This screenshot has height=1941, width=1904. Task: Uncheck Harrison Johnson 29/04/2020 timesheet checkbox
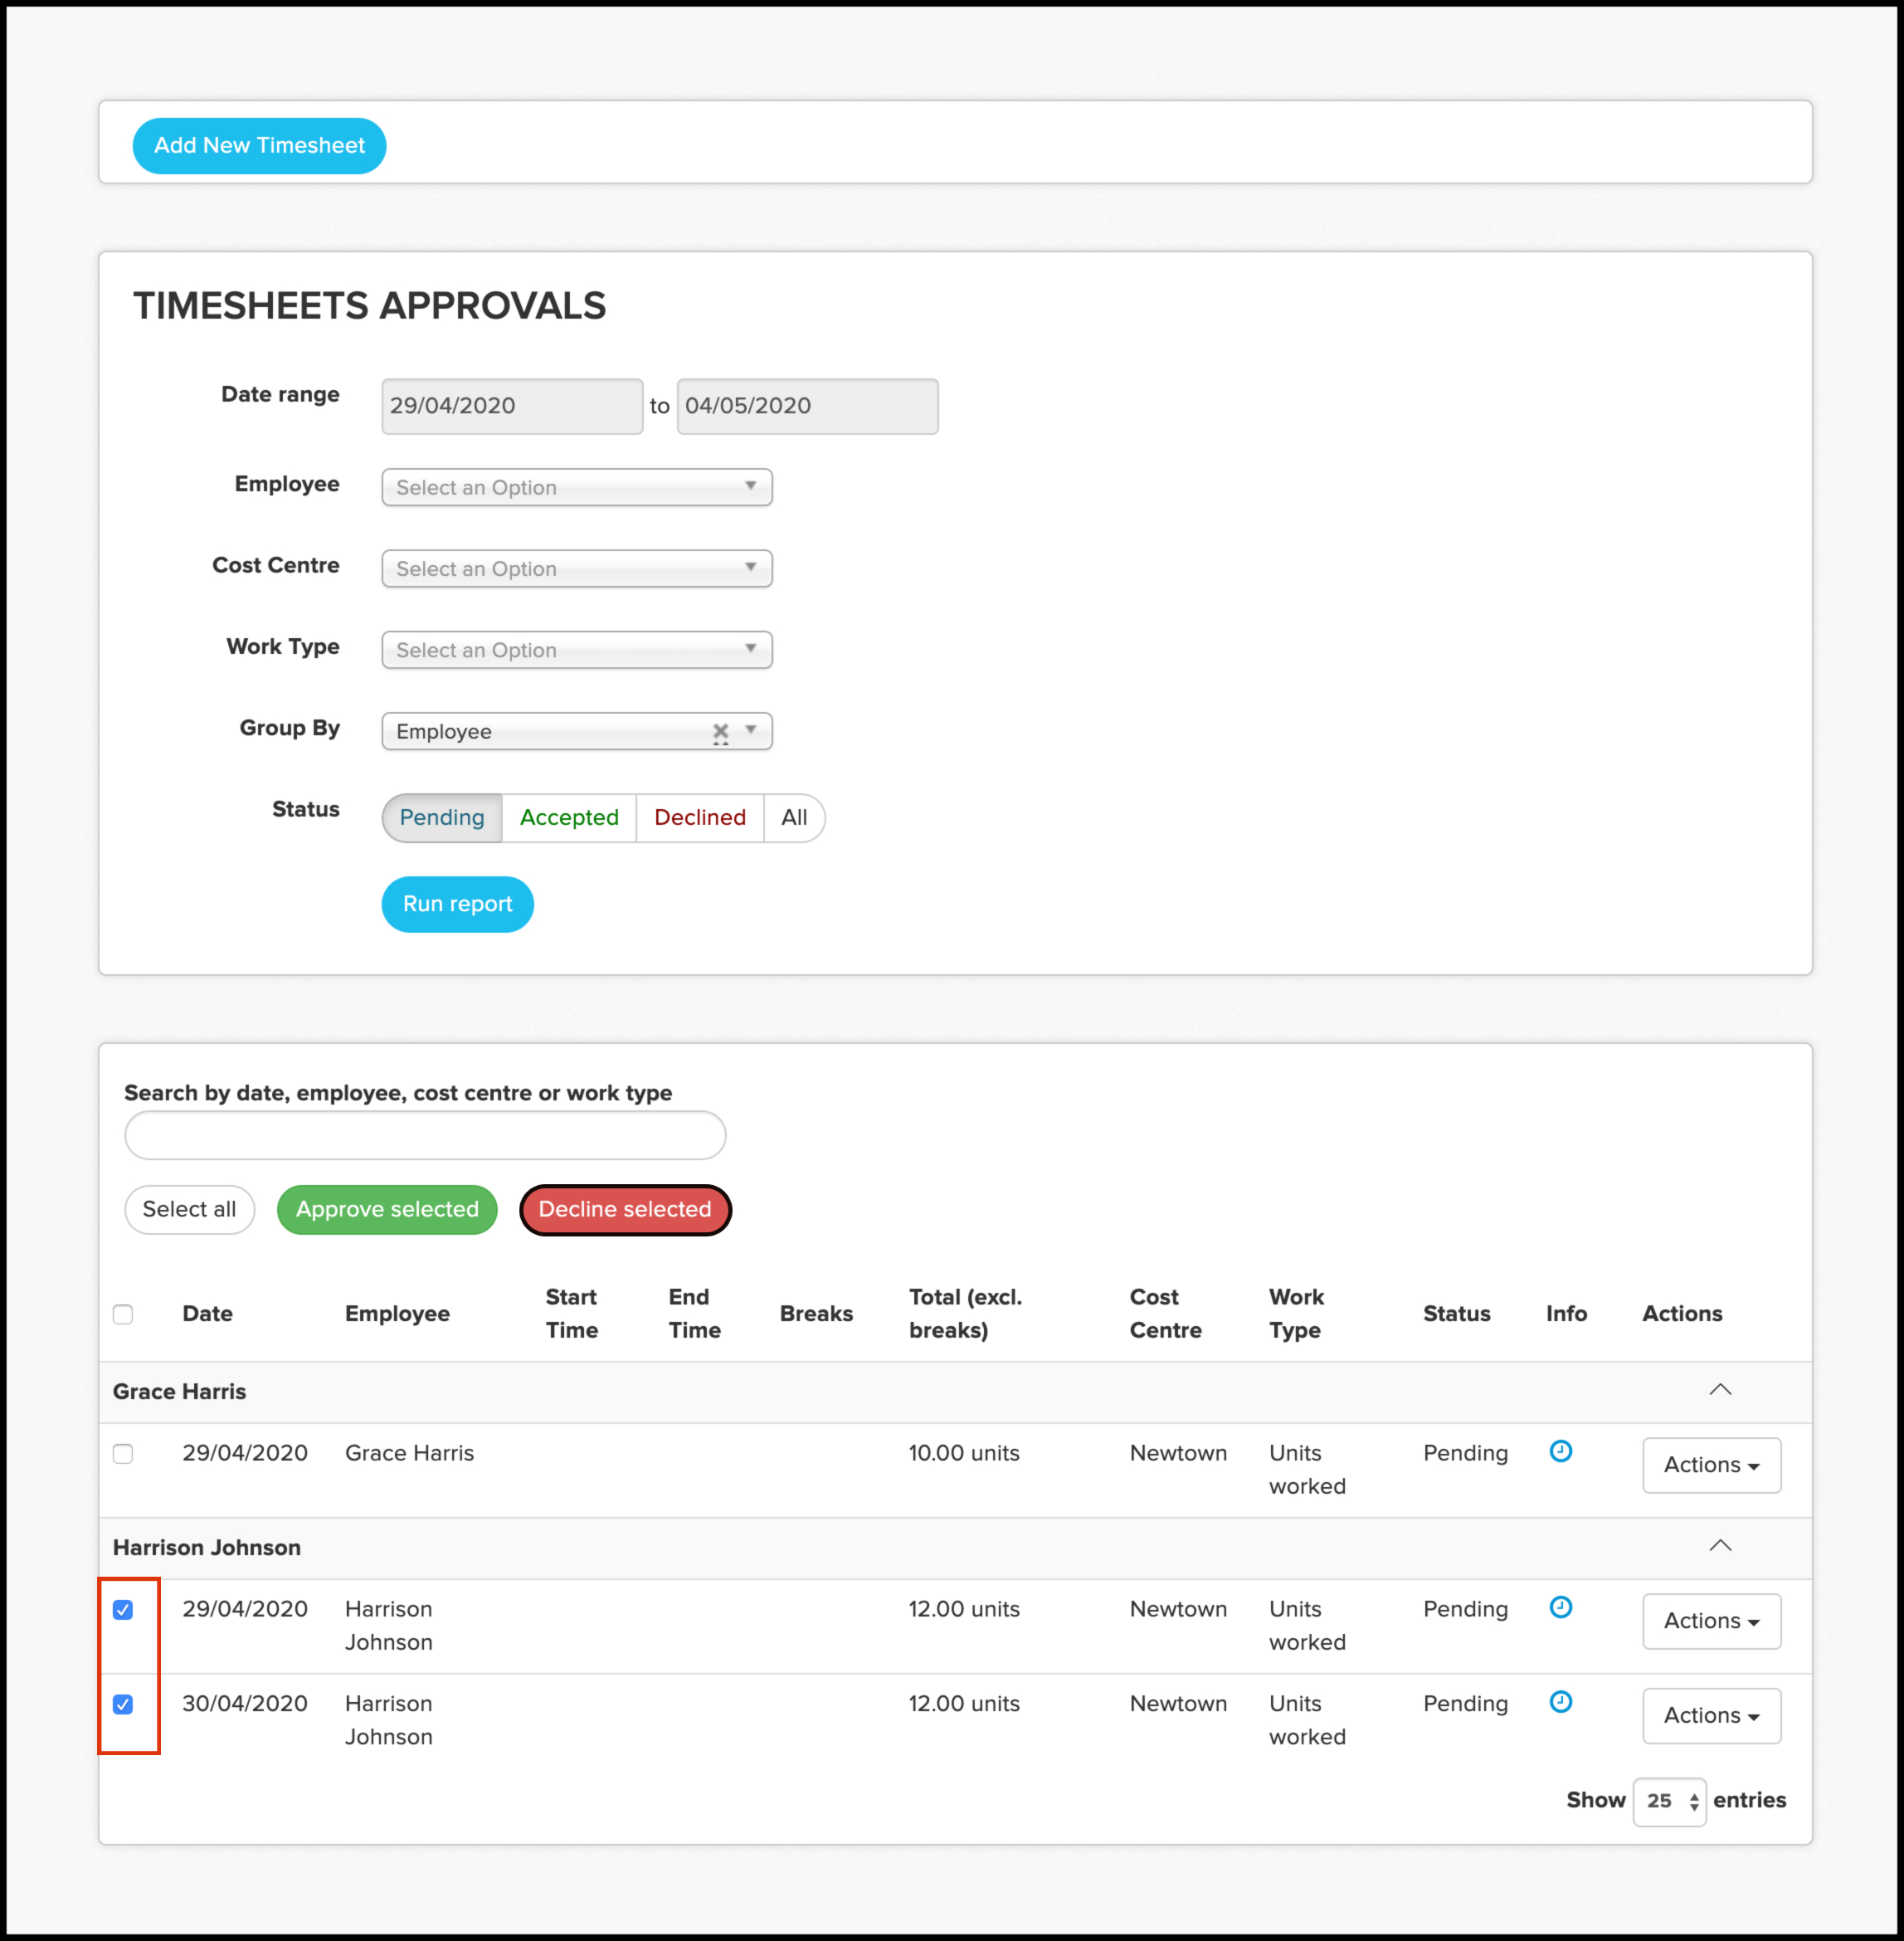[123, 1609]
